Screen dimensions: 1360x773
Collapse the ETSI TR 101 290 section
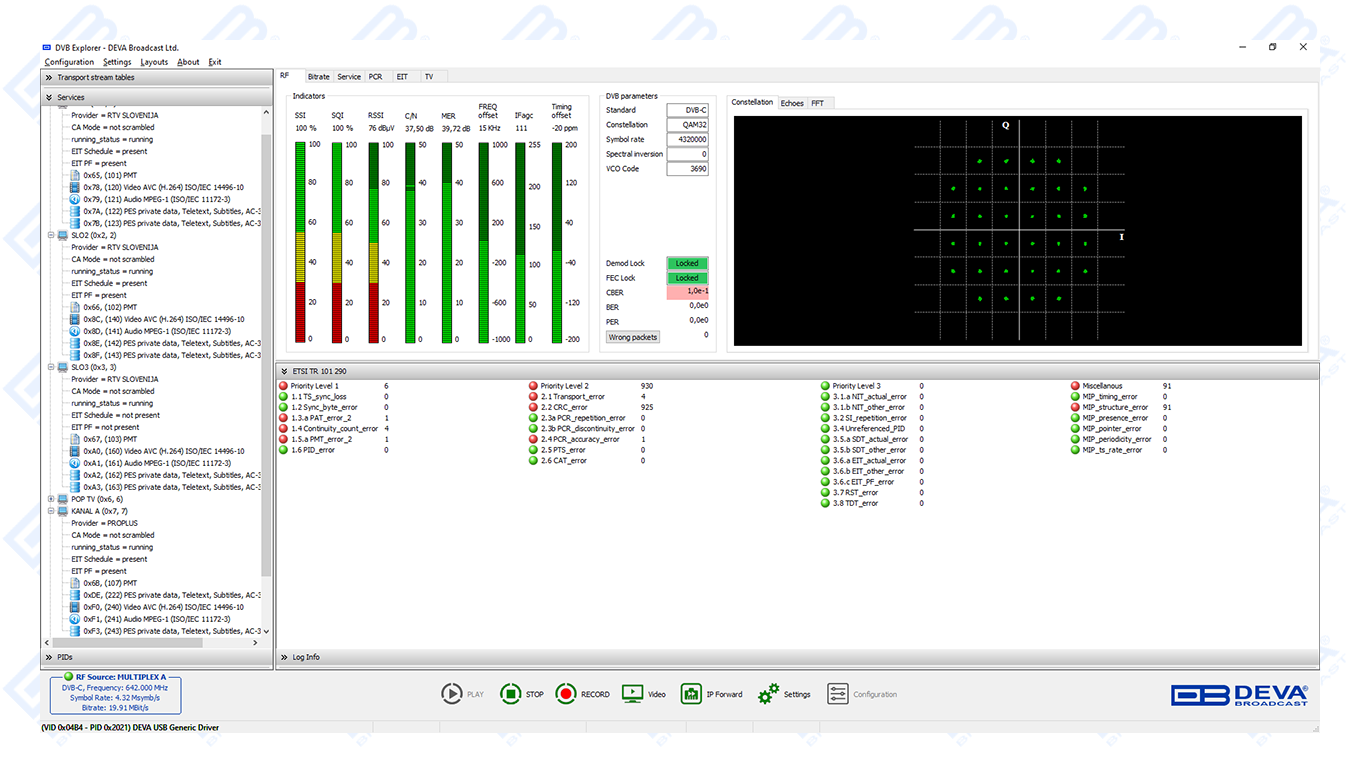pyautogui.click(x=286, y=372)
